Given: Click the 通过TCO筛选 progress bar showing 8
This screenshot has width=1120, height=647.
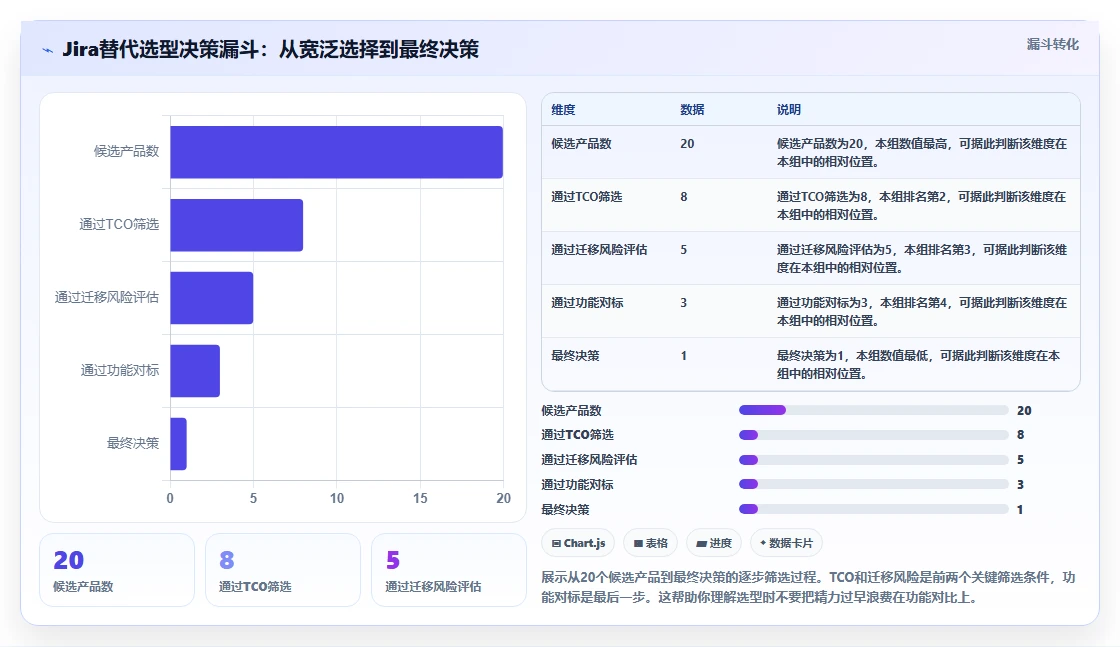Looking at the screenshot, I should point(874,435).
